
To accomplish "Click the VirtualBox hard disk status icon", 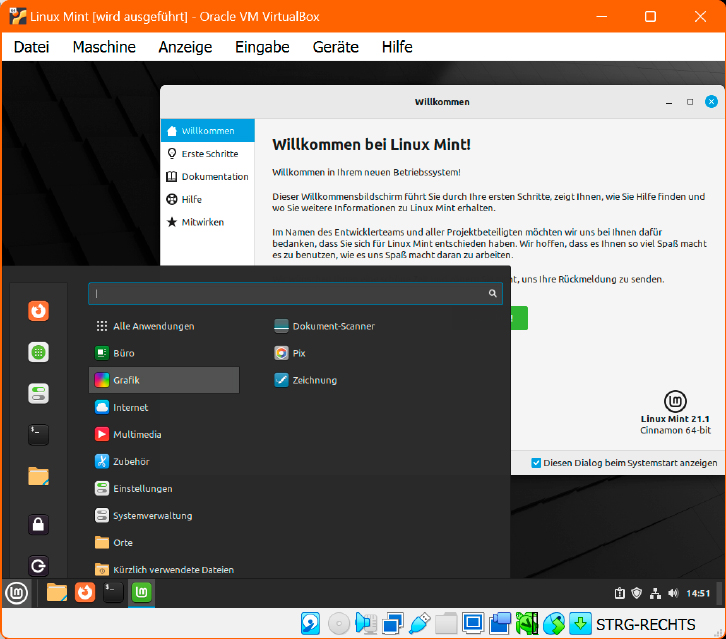I will point(310,624).
